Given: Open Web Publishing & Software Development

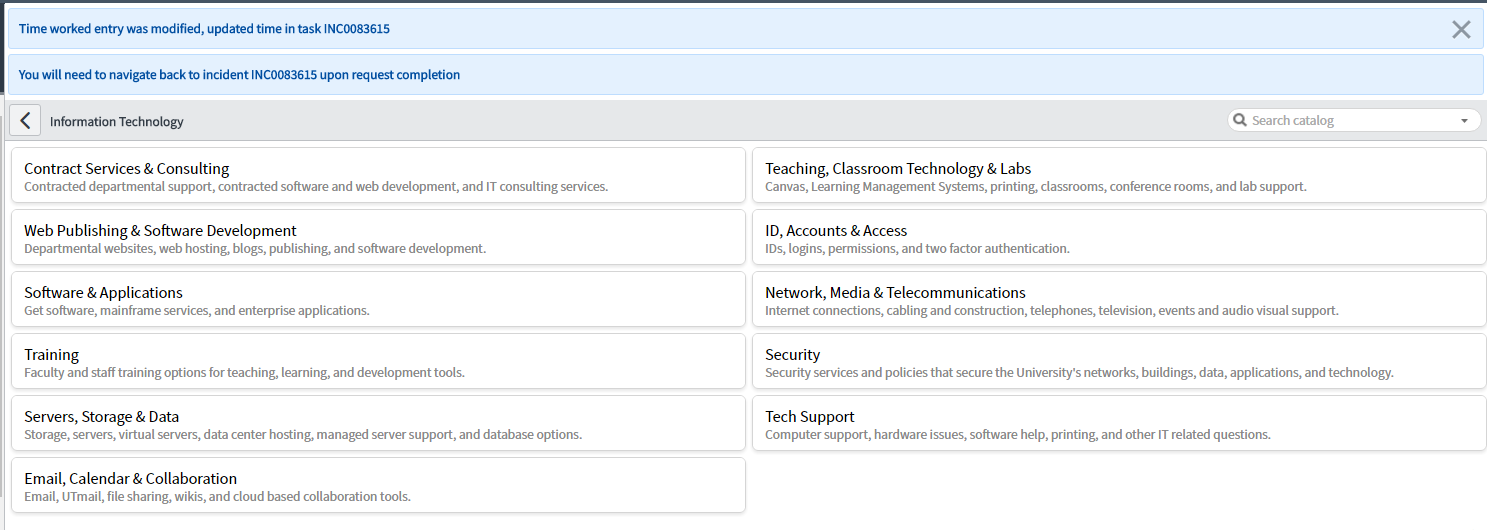Looking at the screenshot, I should (x=378, y=238).
